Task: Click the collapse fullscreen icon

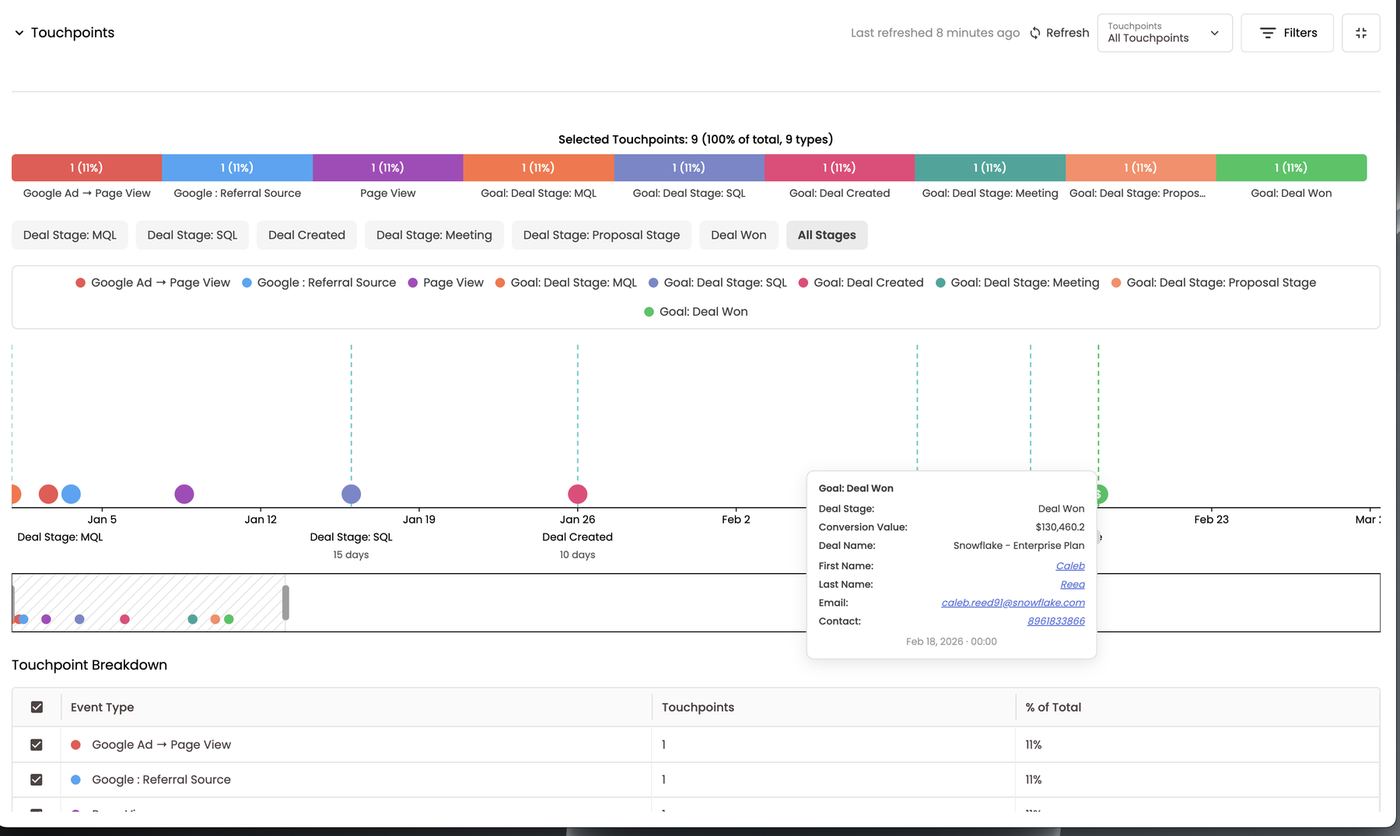Action: 1361,33
